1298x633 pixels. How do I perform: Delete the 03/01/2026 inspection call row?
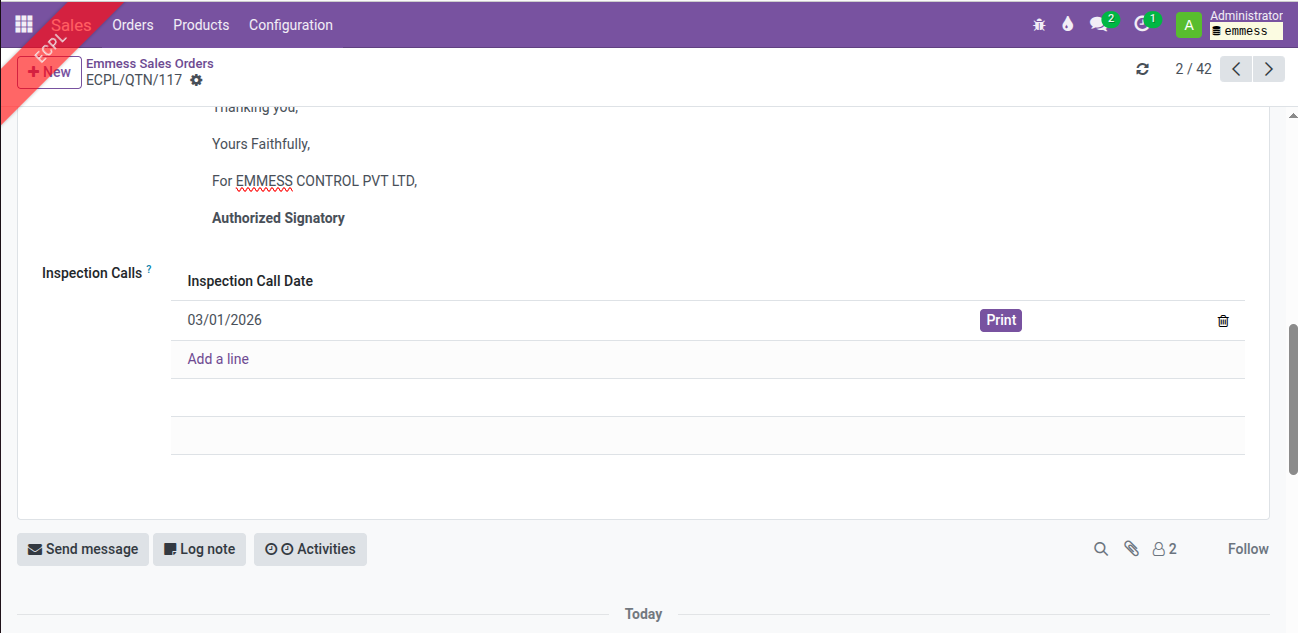pos(1222,321)
